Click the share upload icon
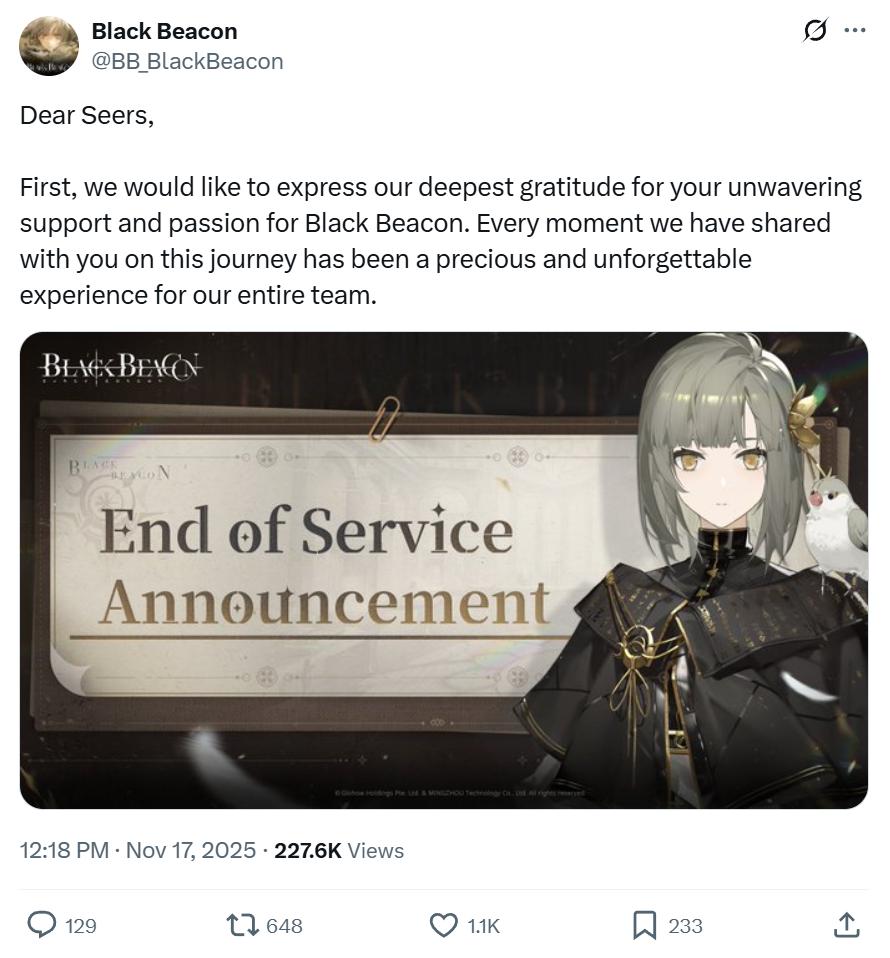The width and height of the screenshot is (890, 958). tap(847, 925)
